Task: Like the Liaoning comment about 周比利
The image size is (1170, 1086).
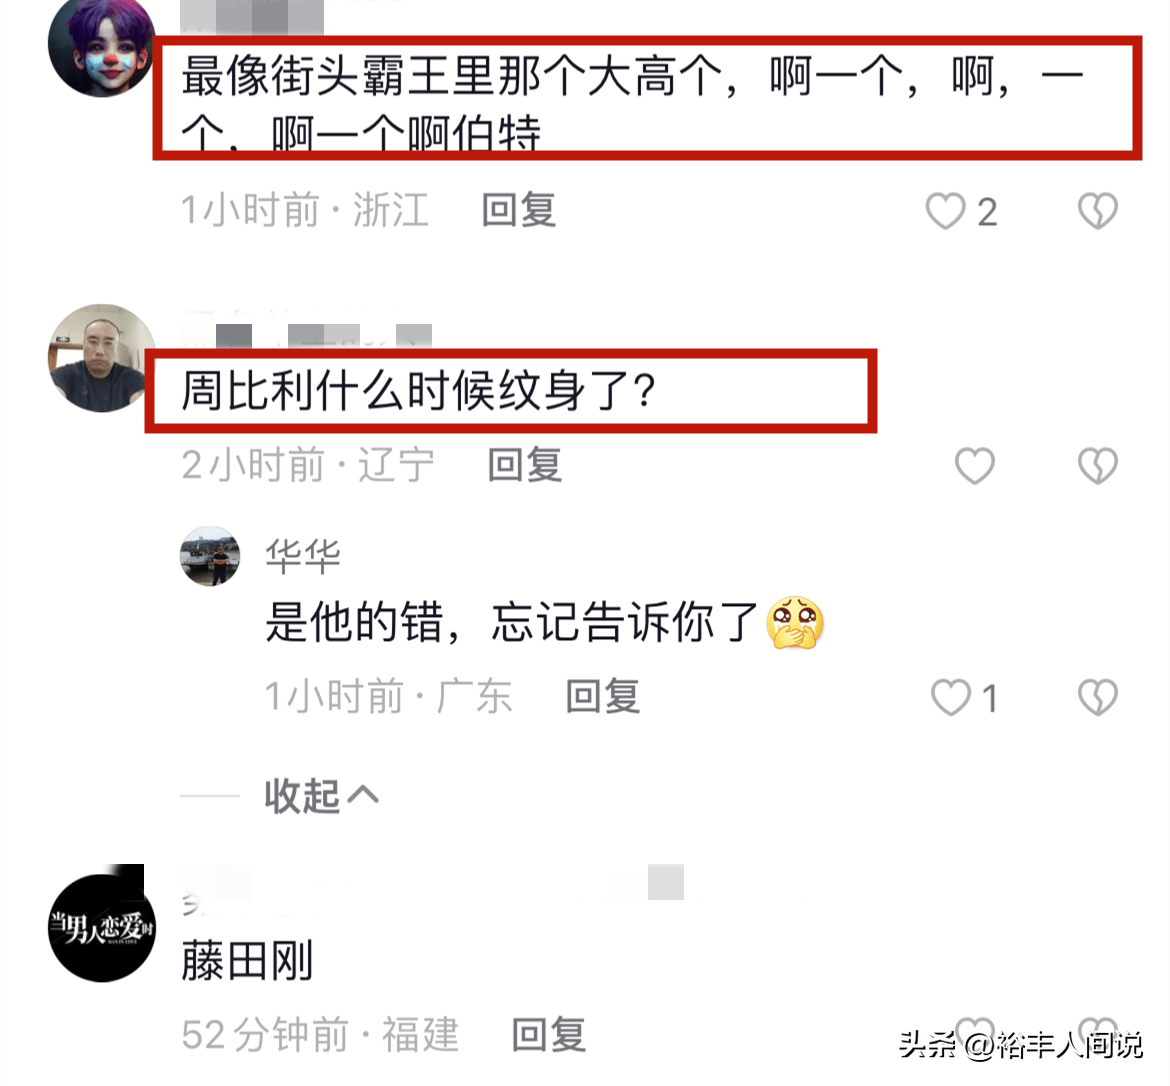Action: 975,466
